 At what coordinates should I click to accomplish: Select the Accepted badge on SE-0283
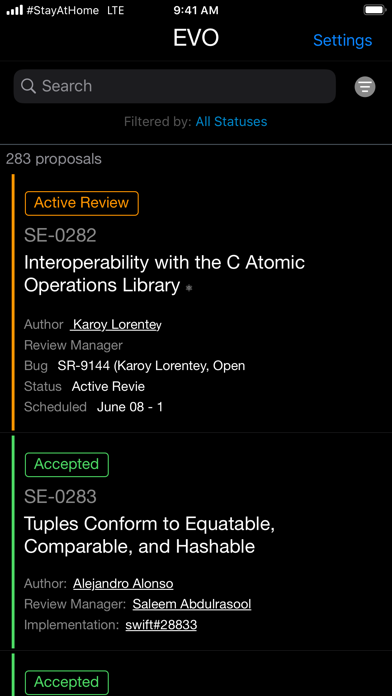coord(67,465)
